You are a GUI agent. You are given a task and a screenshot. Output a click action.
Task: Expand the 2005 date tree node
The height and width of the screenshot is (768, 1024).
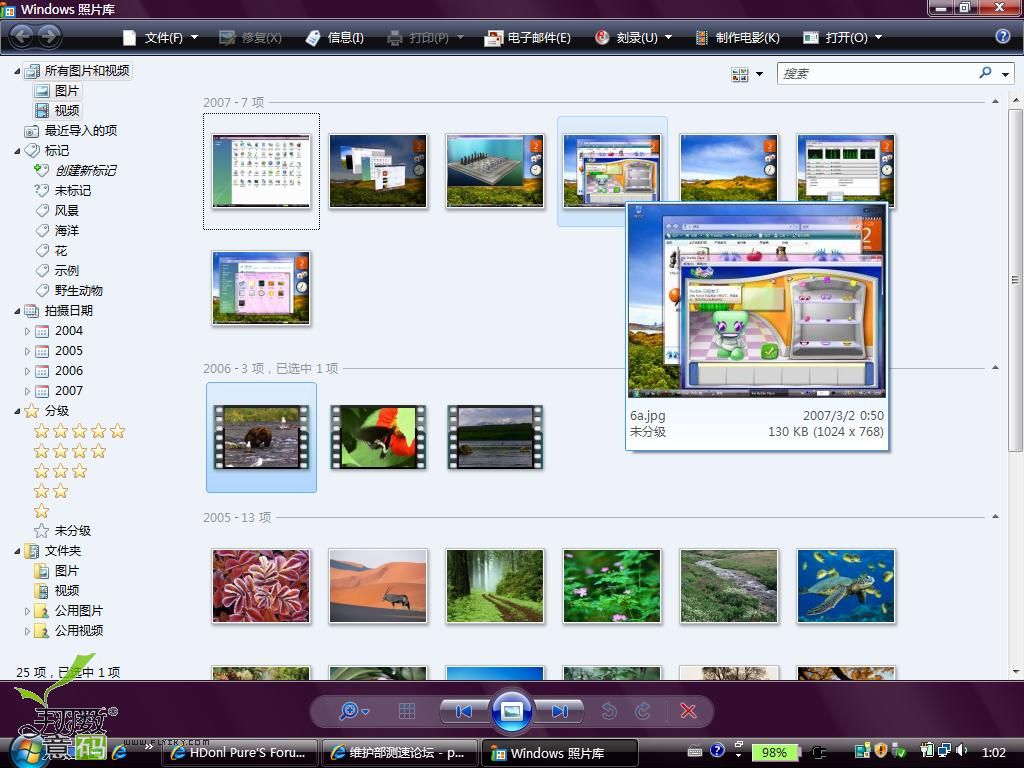point(27,351)
